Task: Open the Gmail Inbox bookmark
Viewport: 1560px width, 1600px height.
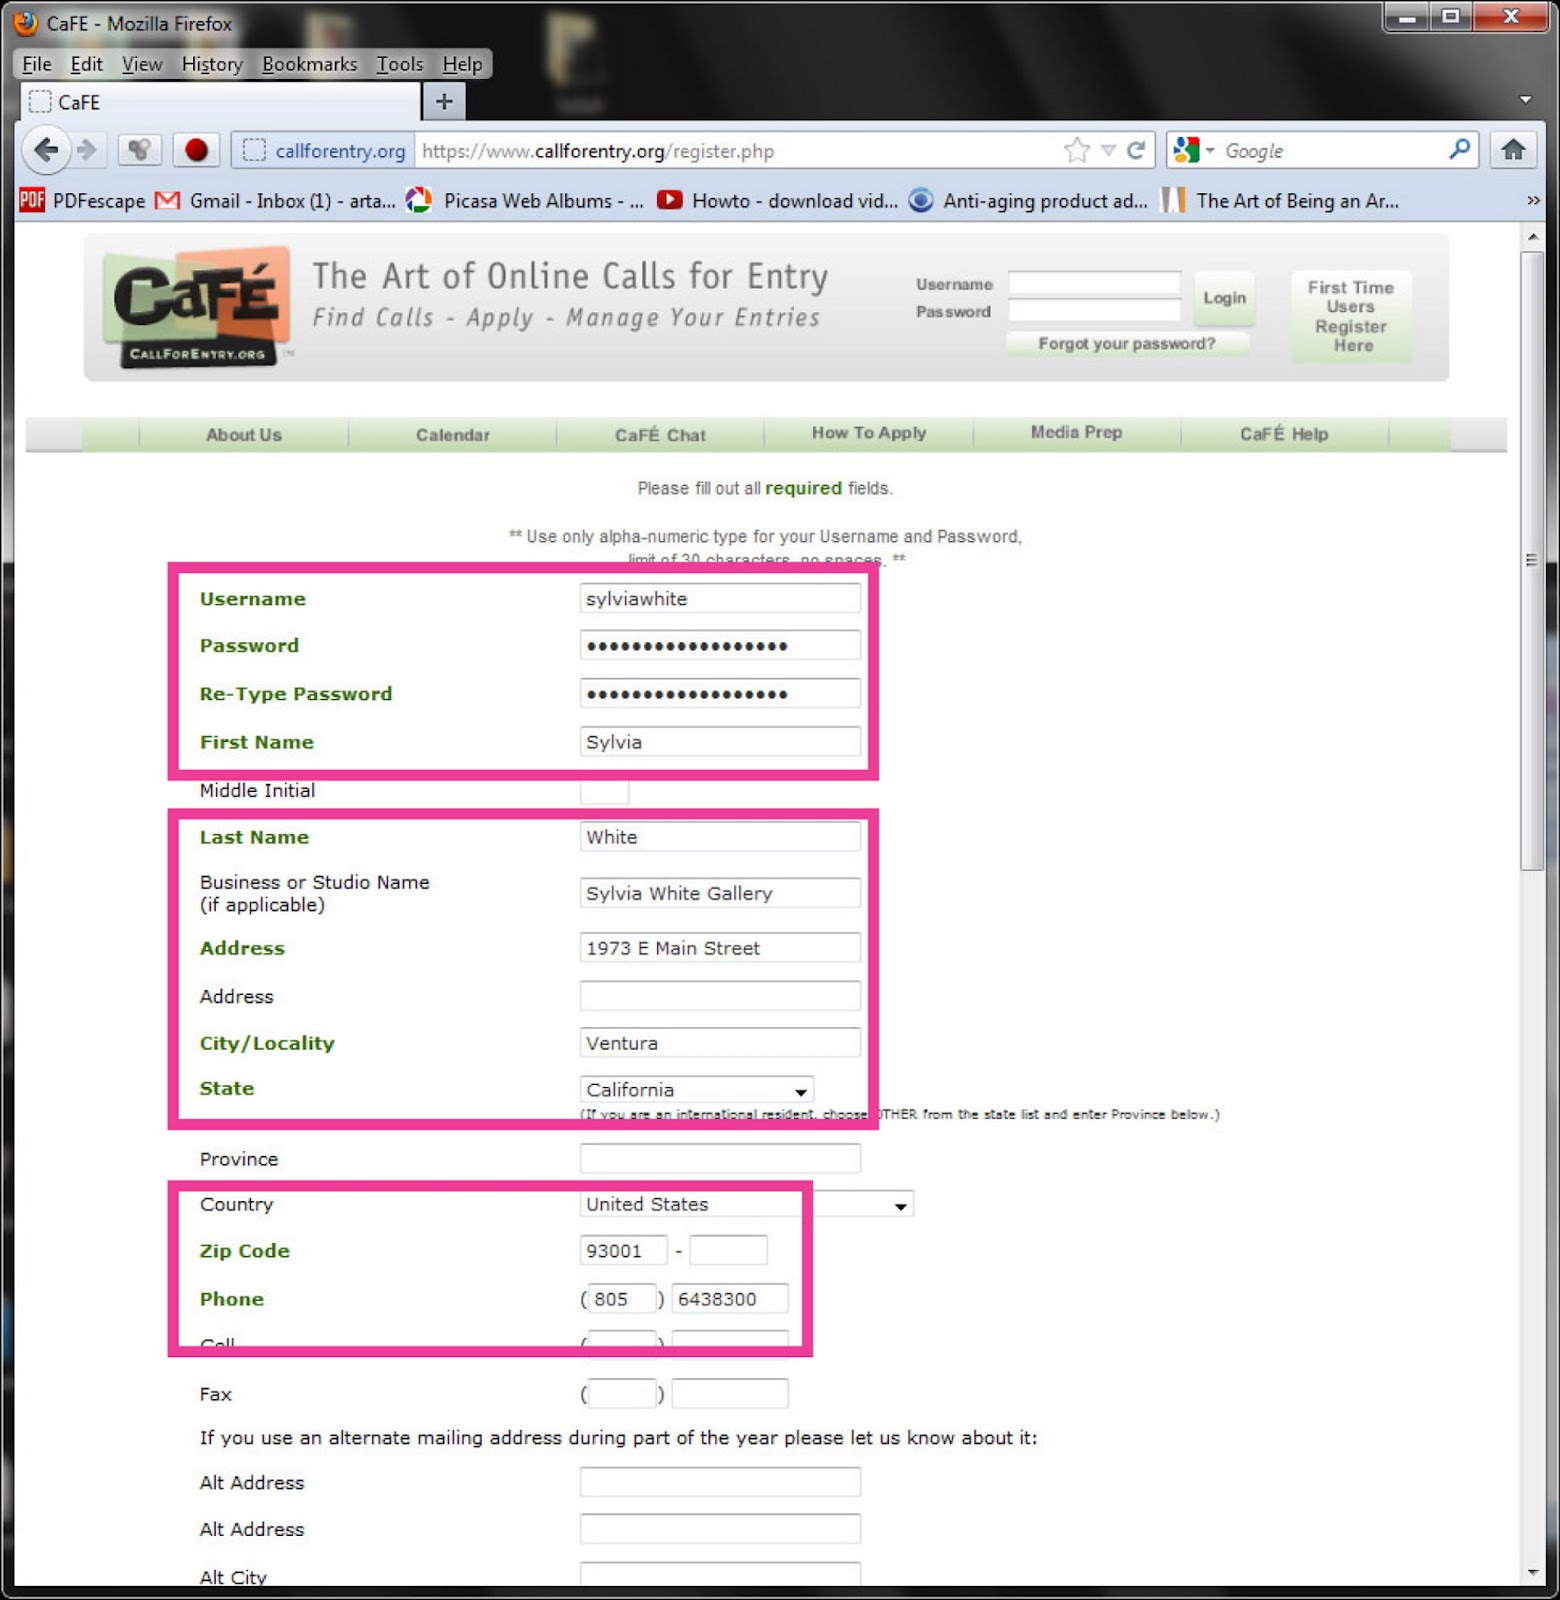Action: [x=276, y=201]
